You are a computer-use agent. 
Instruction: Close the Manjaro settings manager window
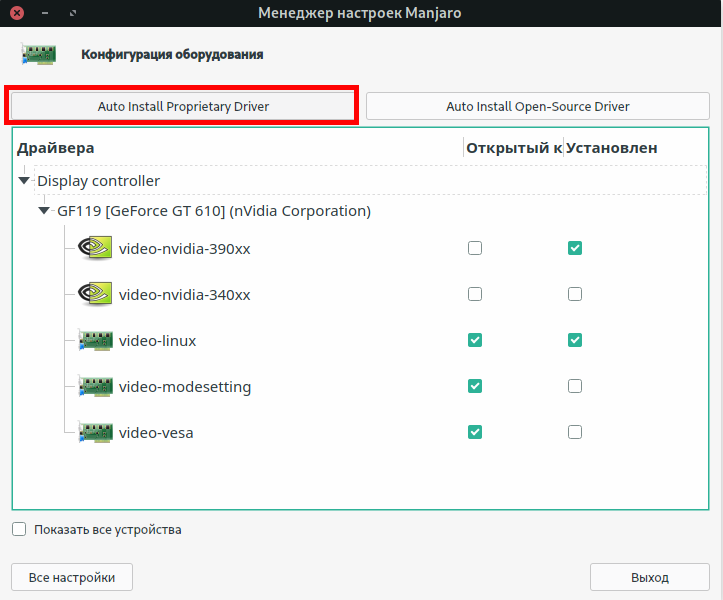[x=17, y=13]
